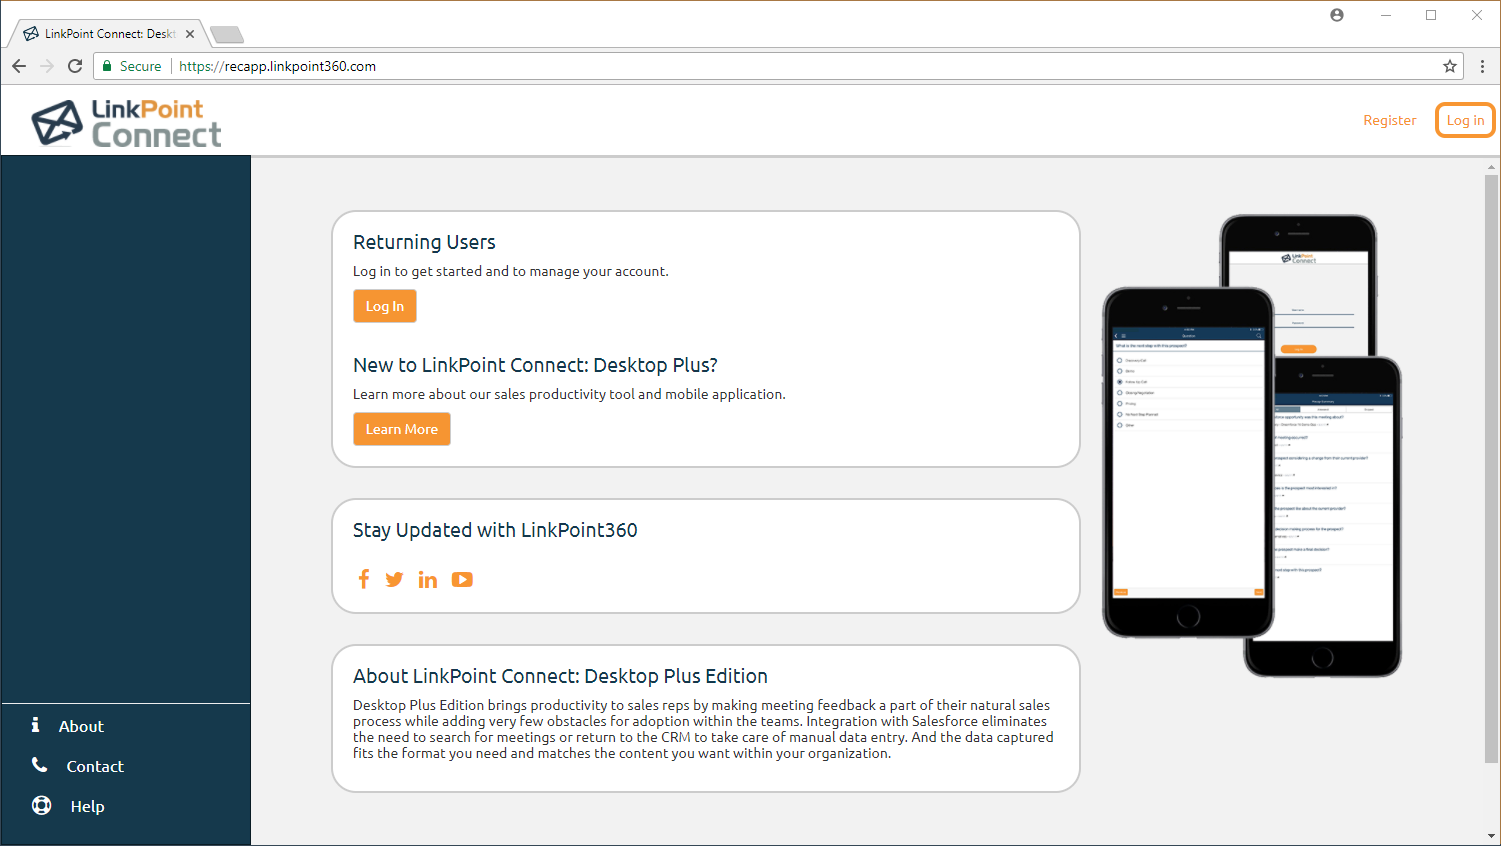Open the Twitter bird icon
Screen dimensions: 1501x846
[x=394, y=579]
